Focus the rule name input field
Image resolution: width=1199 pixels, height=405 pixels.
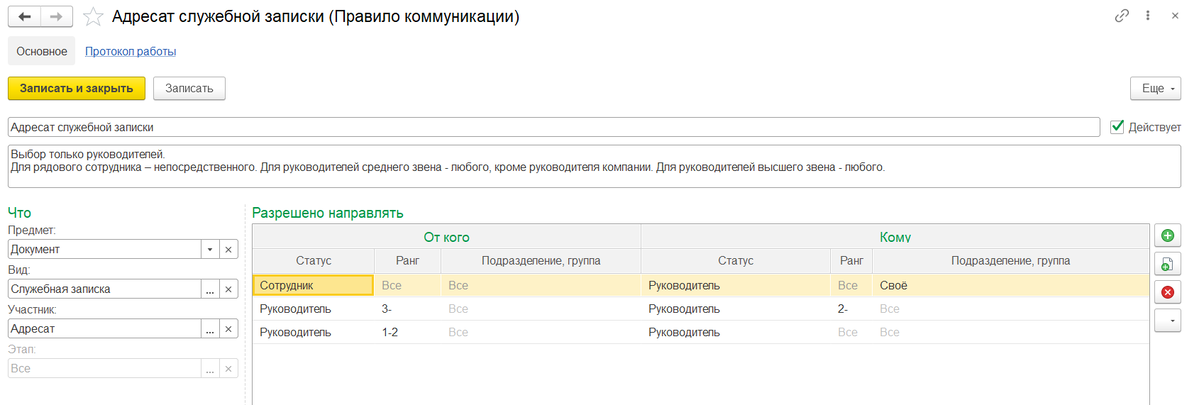tap(554, 127)
